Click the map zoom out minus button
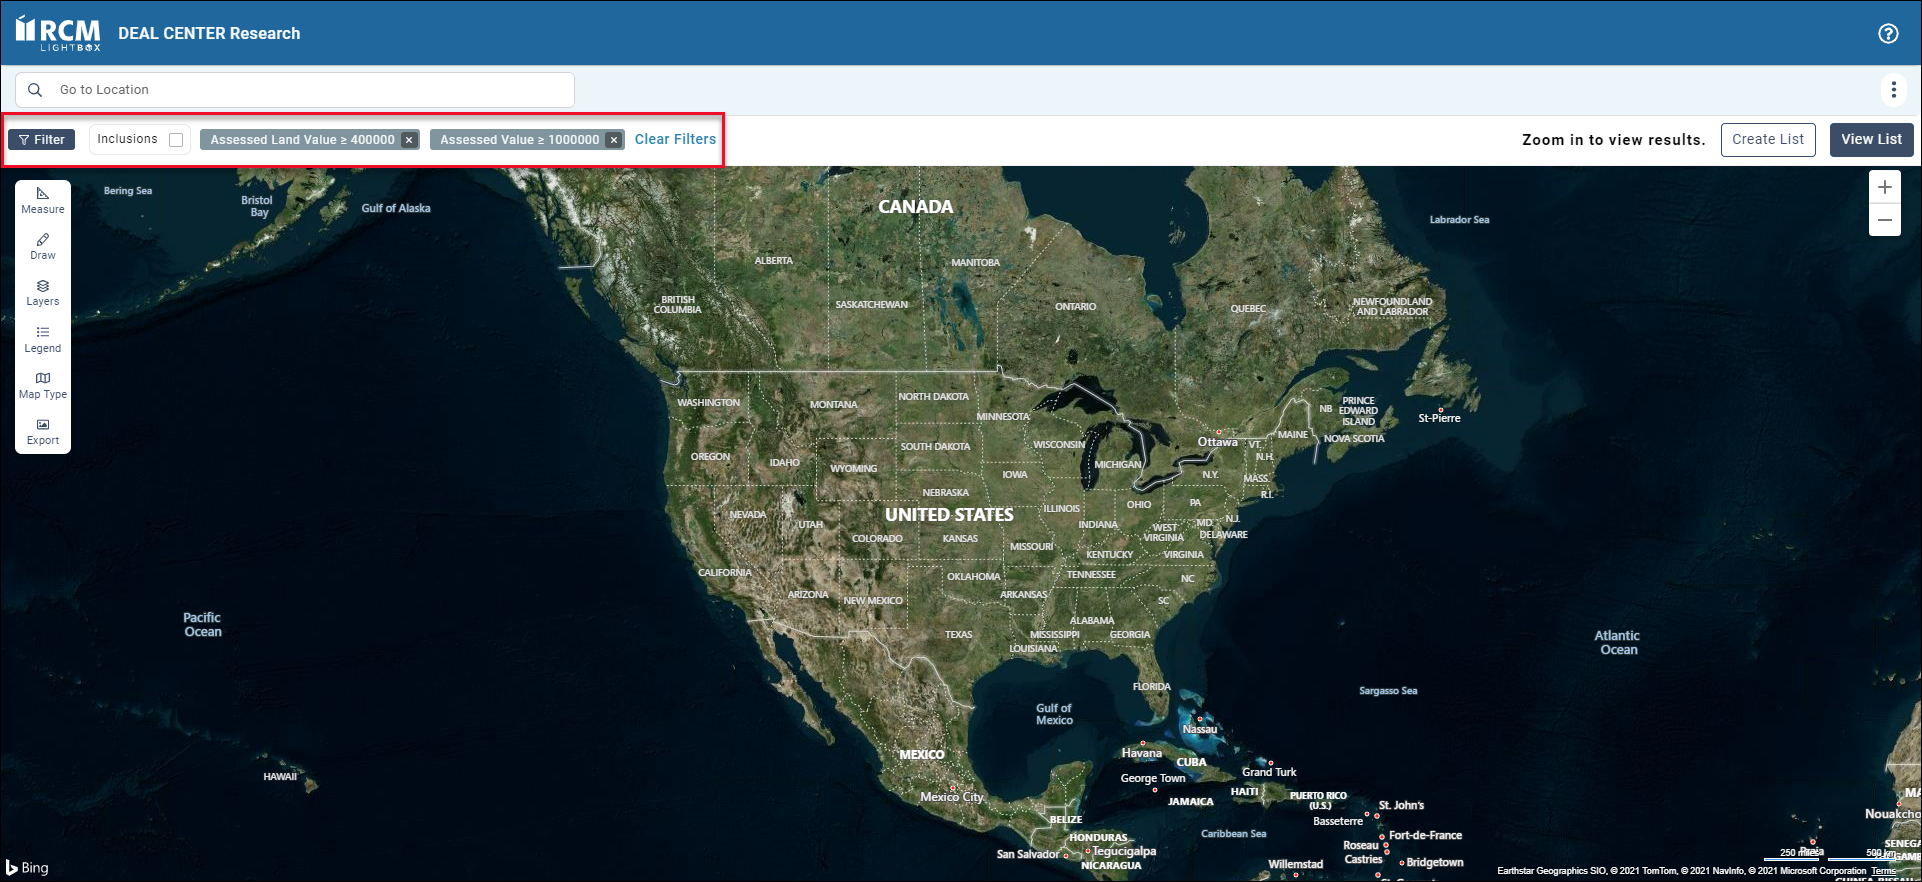1922x882 pixels. pos(1885,220)
